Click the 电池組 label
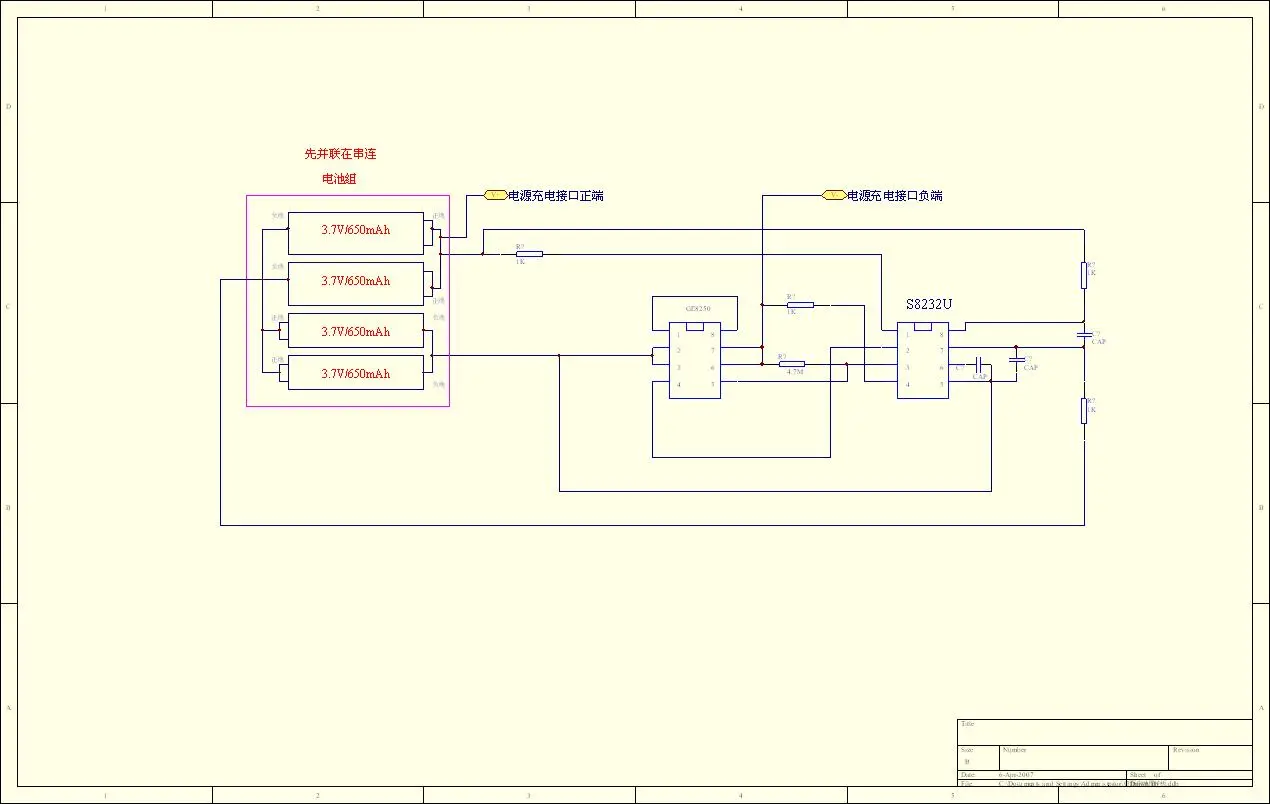The height and width of the screenshot is (804, 1270). tap(340, 179)
